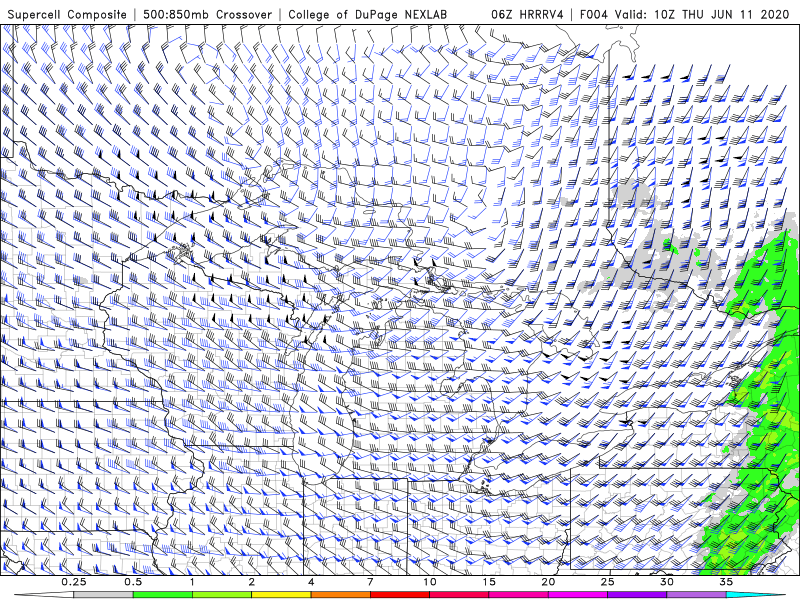Viewport: 800px width, 600px height.
Task: Click the legend value 35
Action: coord(726,582)
